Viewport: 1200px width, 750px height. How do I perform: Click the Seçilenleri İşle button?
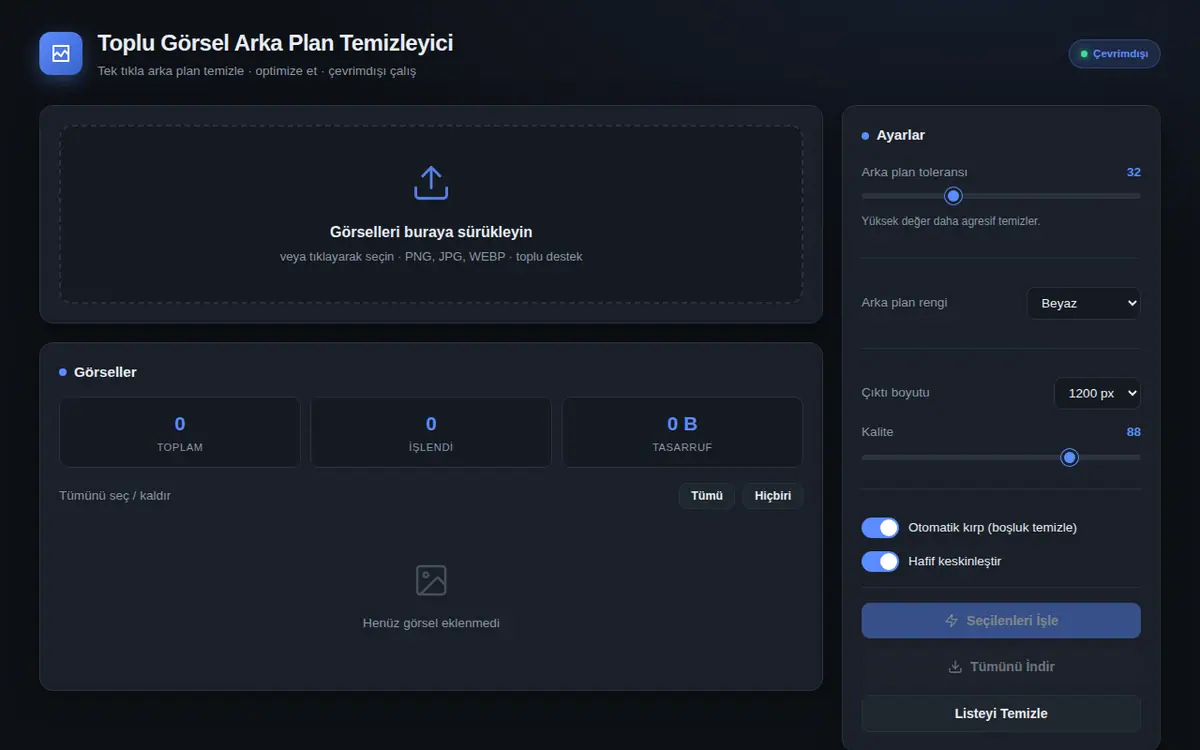pos(1001,621)
